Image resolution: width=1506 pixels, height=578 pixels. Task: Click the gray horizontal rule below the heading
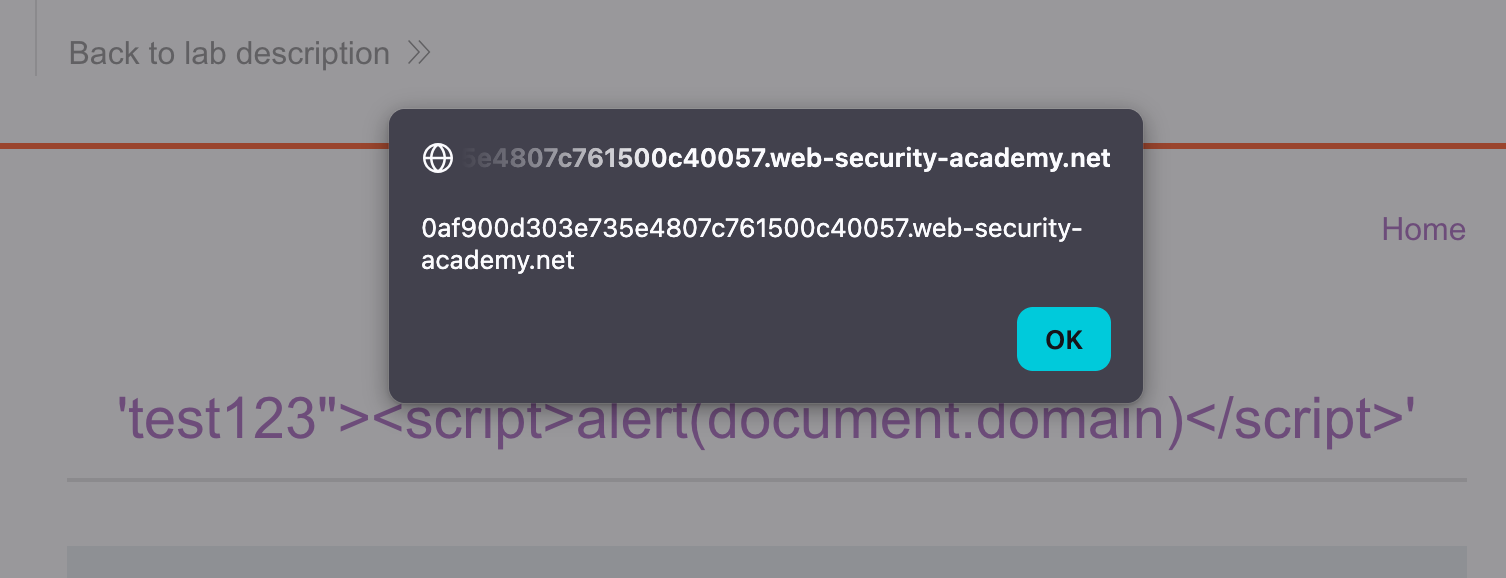(766, 480)
